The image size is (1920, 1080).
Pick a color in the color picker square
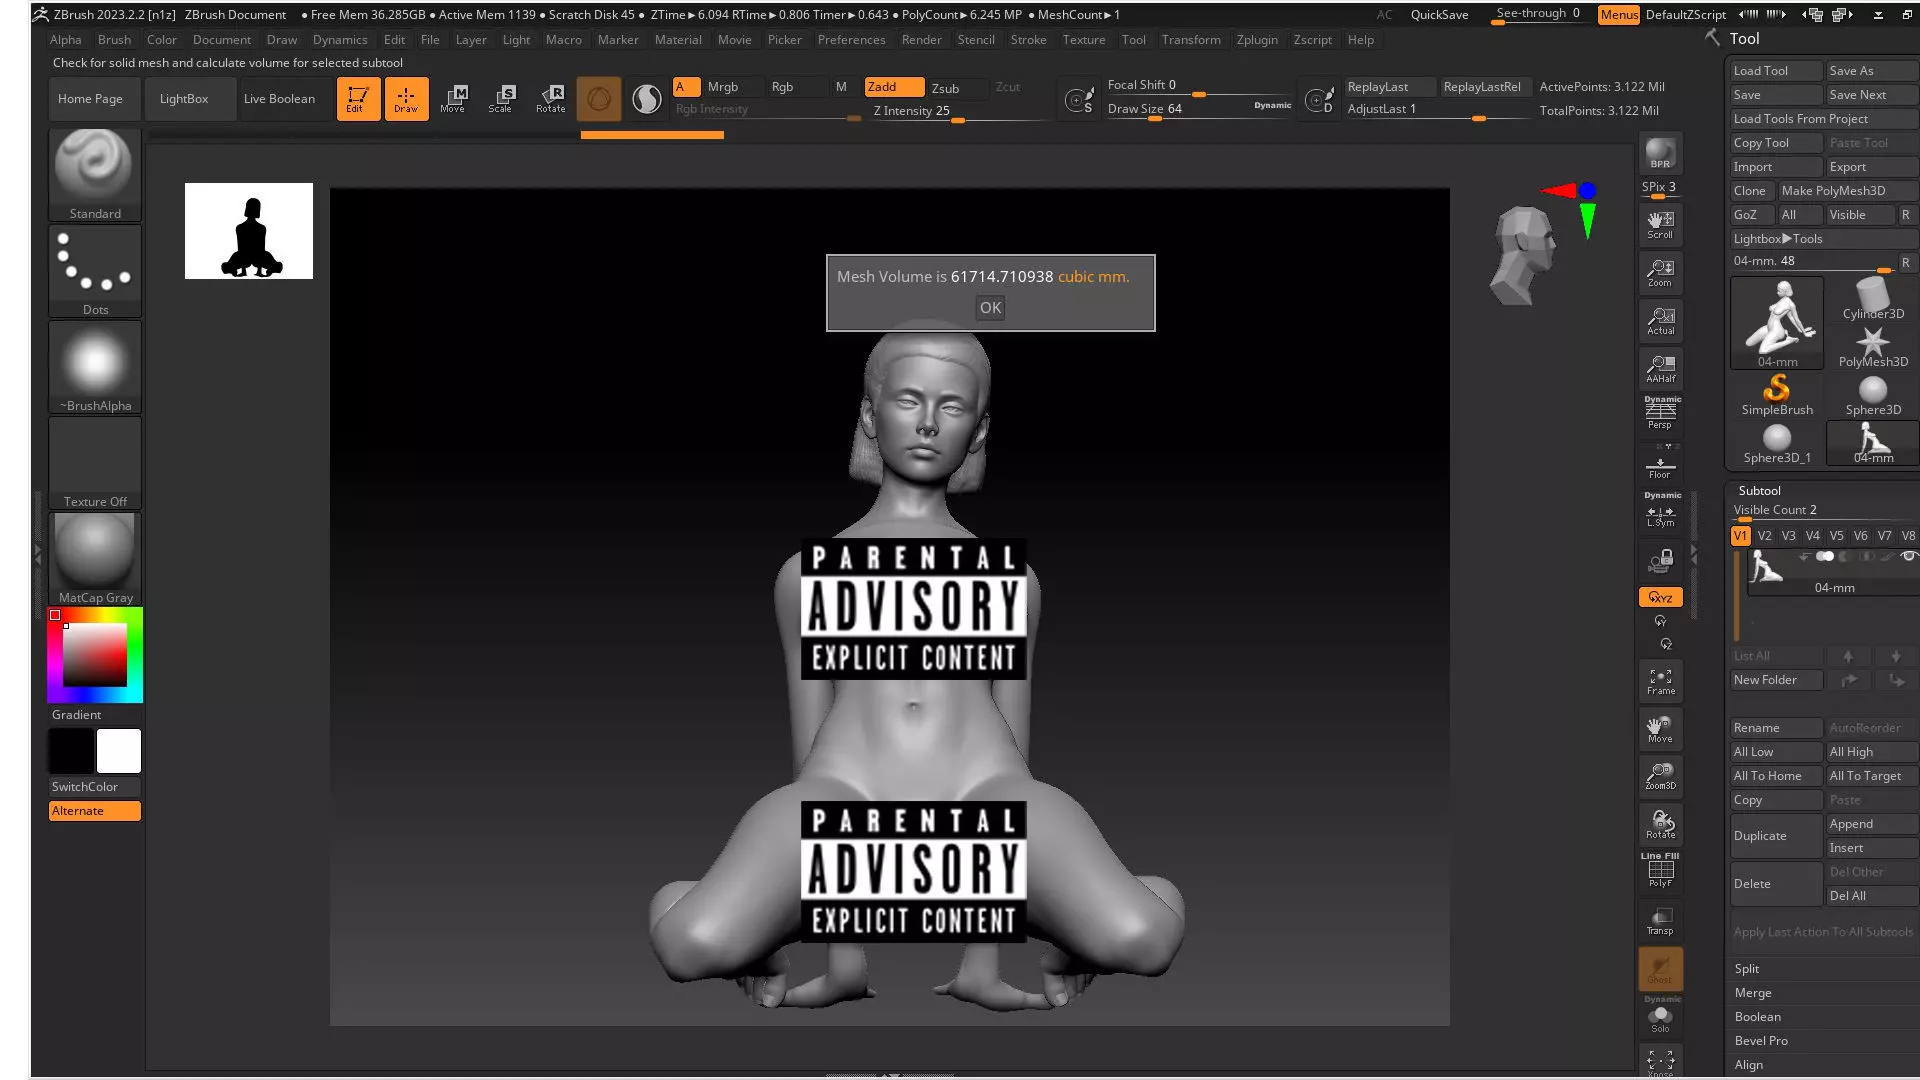pos(95,654)
